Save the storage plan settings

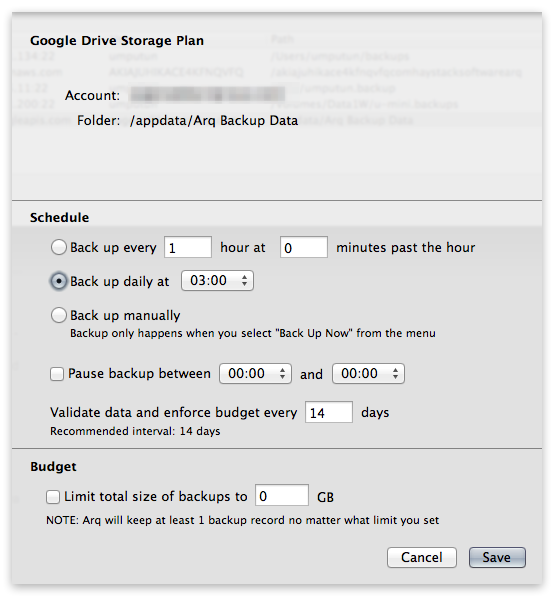[497, 557]
